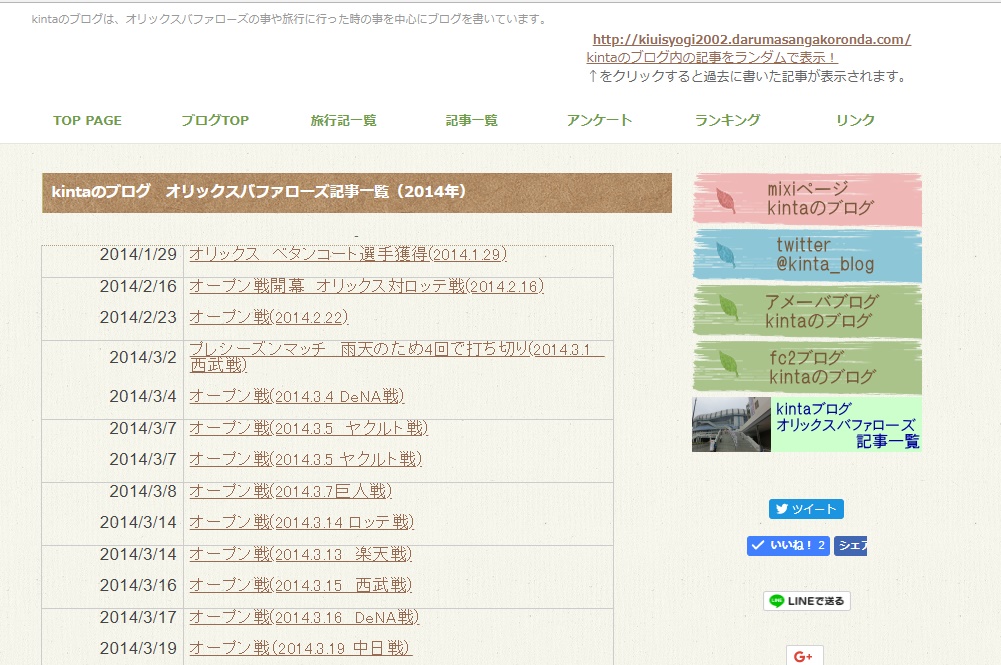Select 記事一覧 in navigation bar

pos(472,120)
